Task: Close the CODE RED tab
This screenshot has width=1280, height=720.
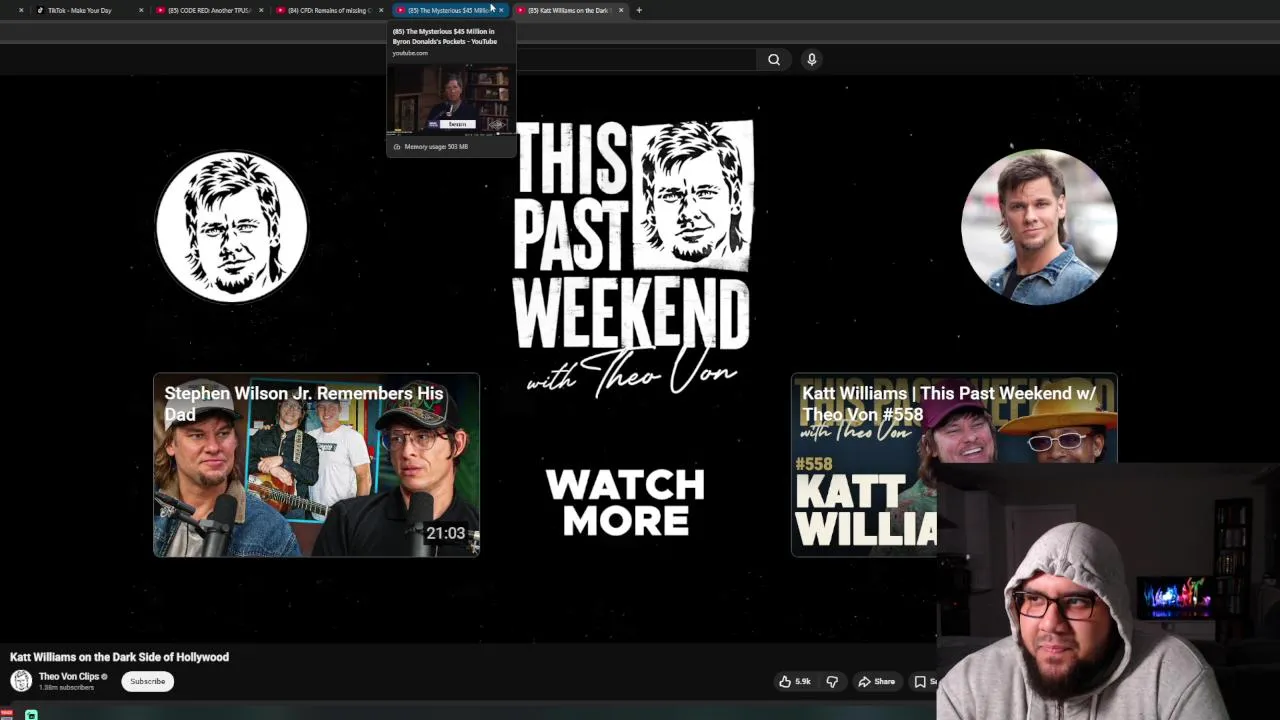Action: (261, 10)
